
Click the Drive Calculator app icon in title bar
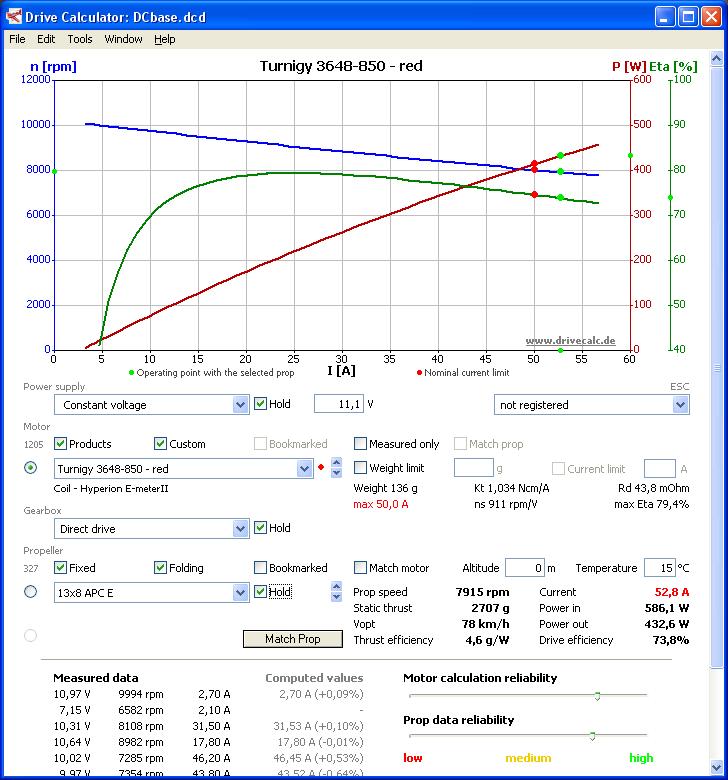click(x=14, y=16)
